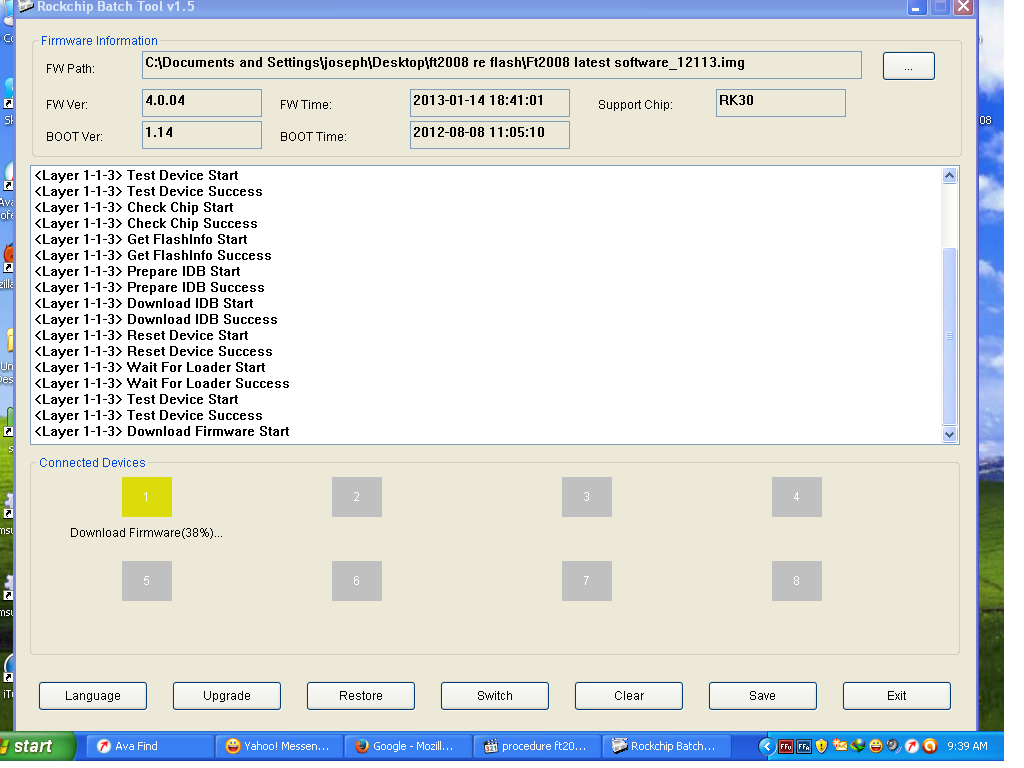
Task: Click the Yahoo Messenger smiley tray icon
Action: tap(876, 746)
